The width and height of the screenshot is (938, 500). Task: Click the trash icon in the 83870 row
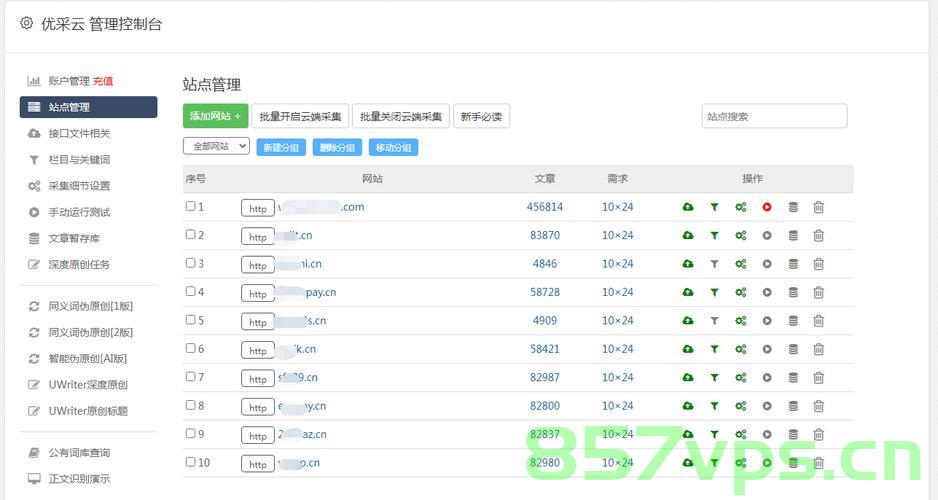pyautogui.click(x=818, y=235)
